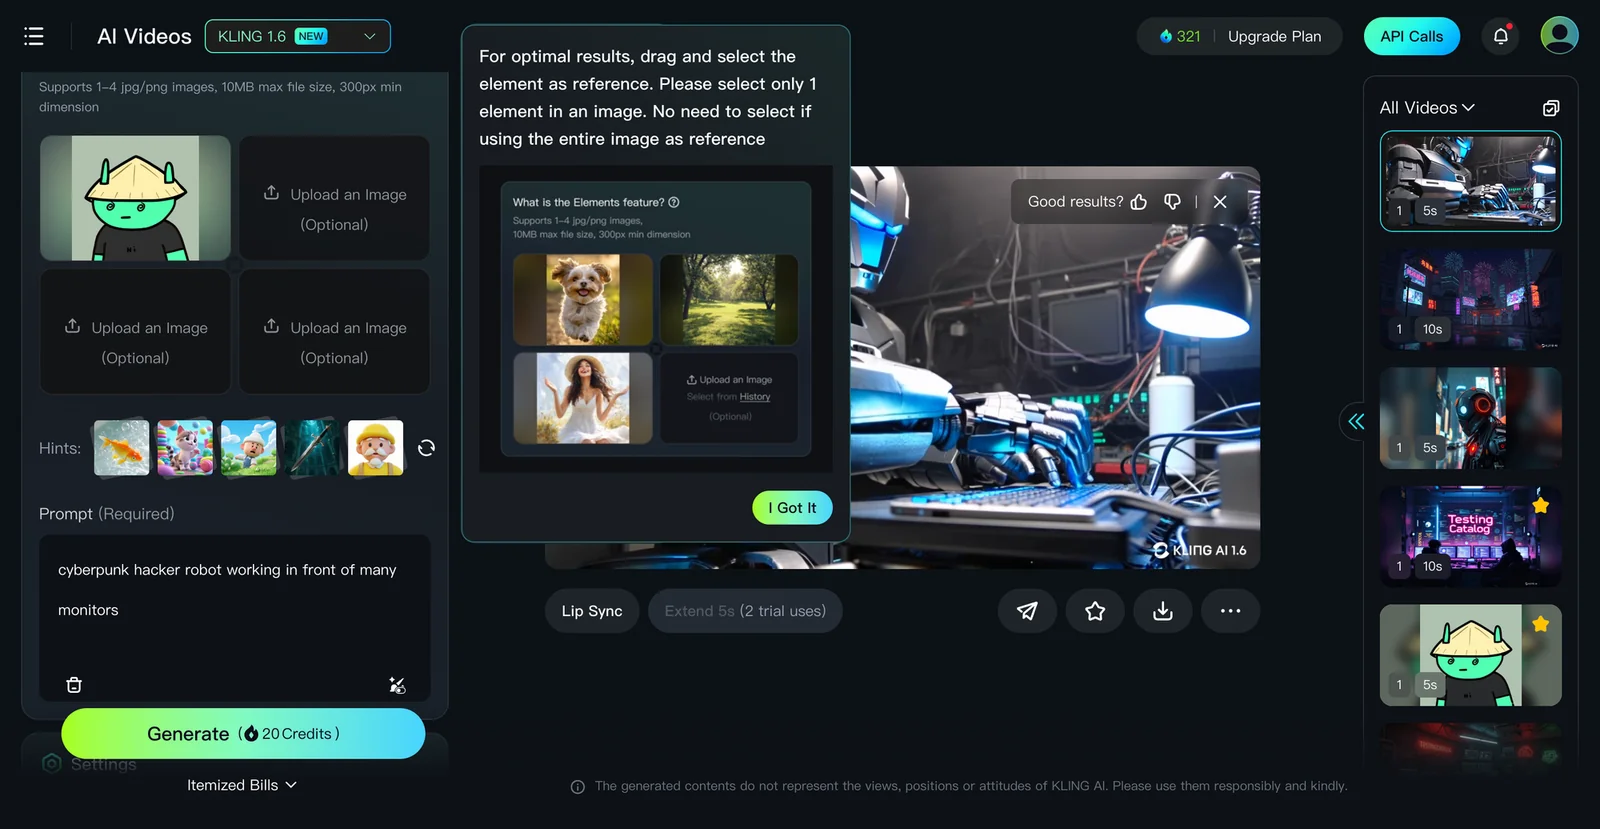Choose the yellow-hat old man hint thumbnail
The height and width of the screenshot is (829, 1600).
[375, 447]
